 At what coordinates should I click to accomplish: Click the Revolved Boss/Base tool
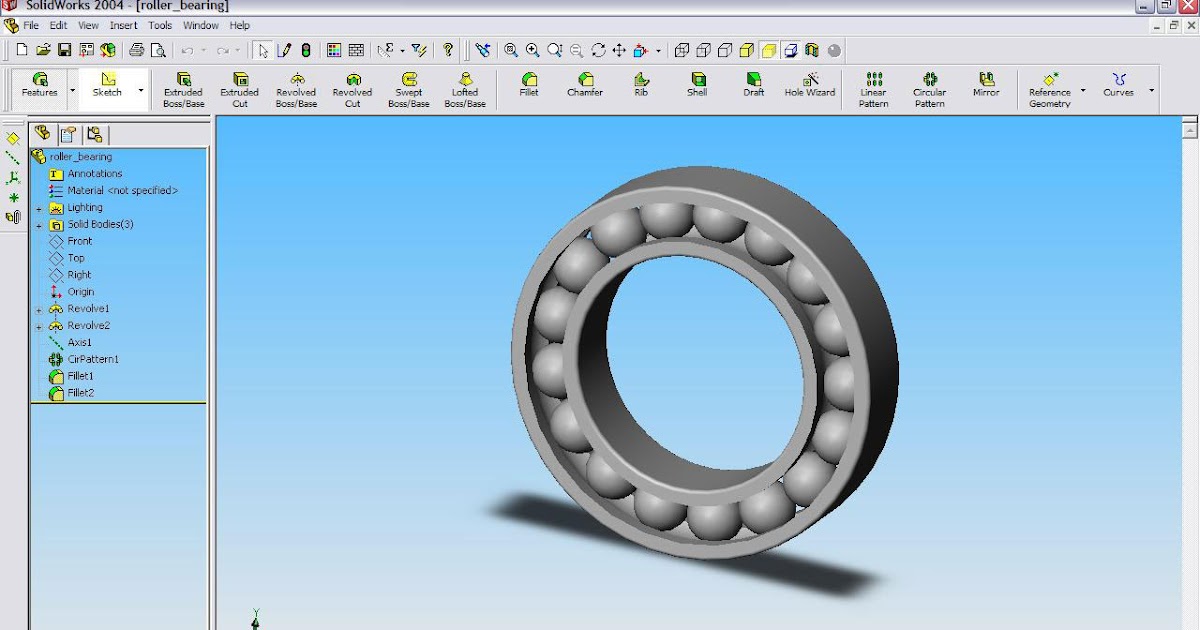tap(296, 90)
